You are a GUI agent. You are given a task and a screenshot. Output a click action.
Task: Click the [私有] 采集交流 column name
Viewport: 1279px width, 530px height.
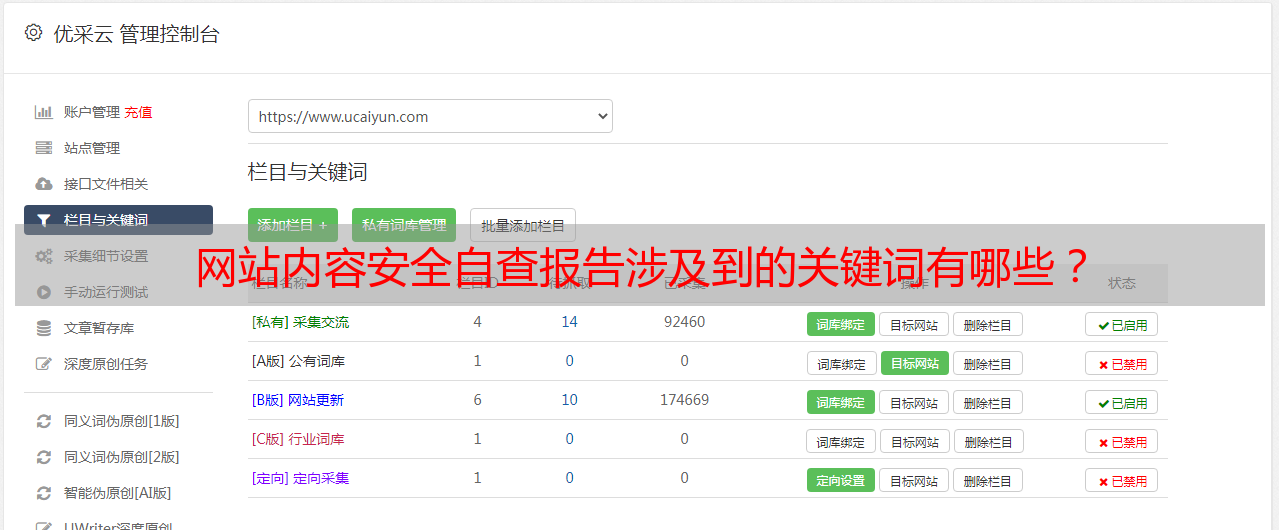click(300, 322)
